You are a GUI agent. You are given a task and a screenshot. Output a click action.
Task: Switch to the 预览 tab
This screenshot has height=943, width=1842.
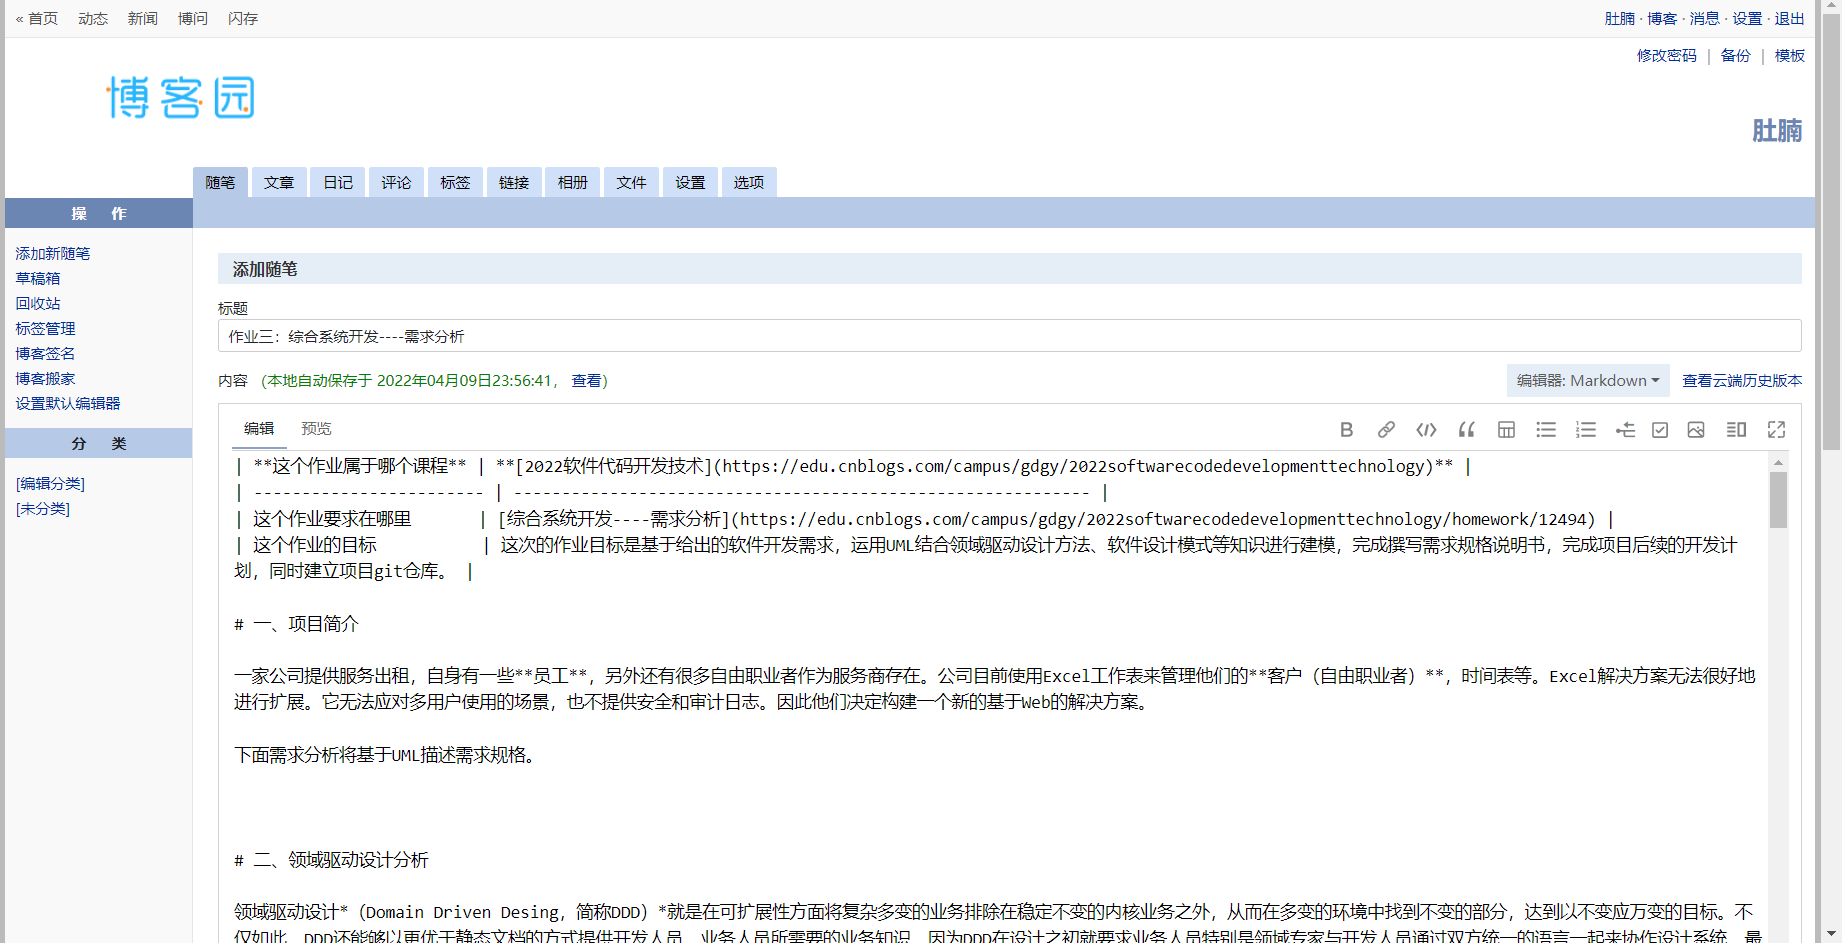316,429
